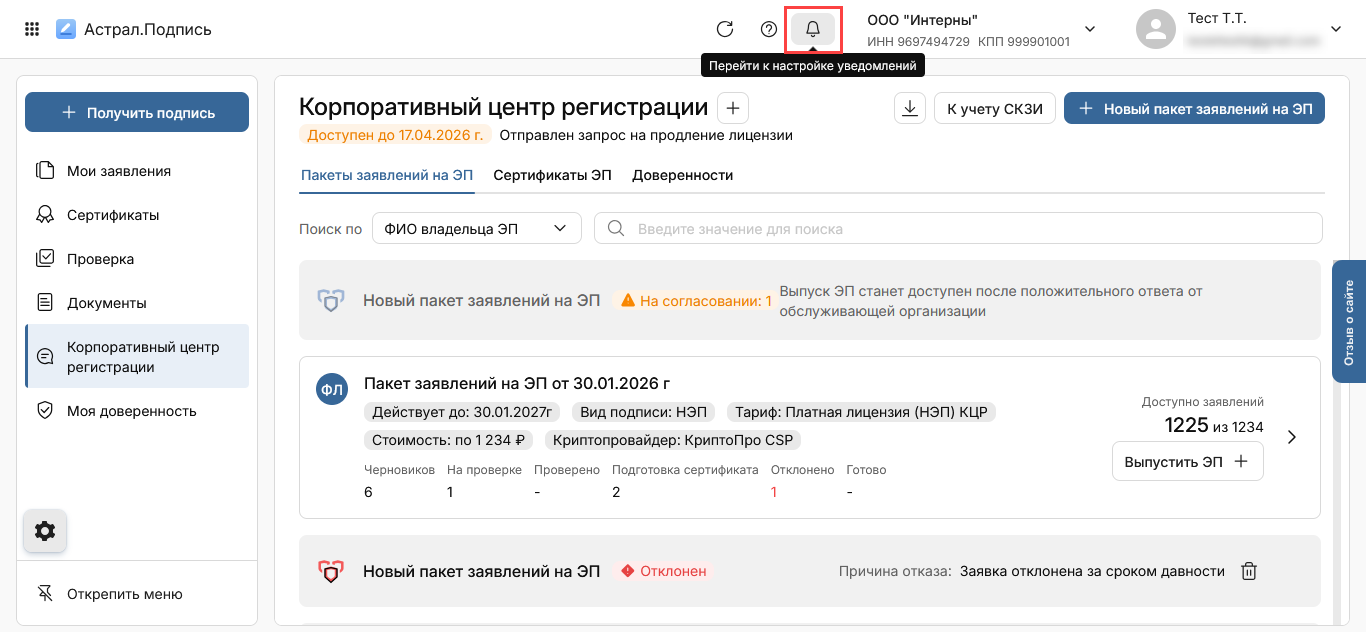Open notification settings bell icon
Screen dimensions: 1366x632
(813, 29)
